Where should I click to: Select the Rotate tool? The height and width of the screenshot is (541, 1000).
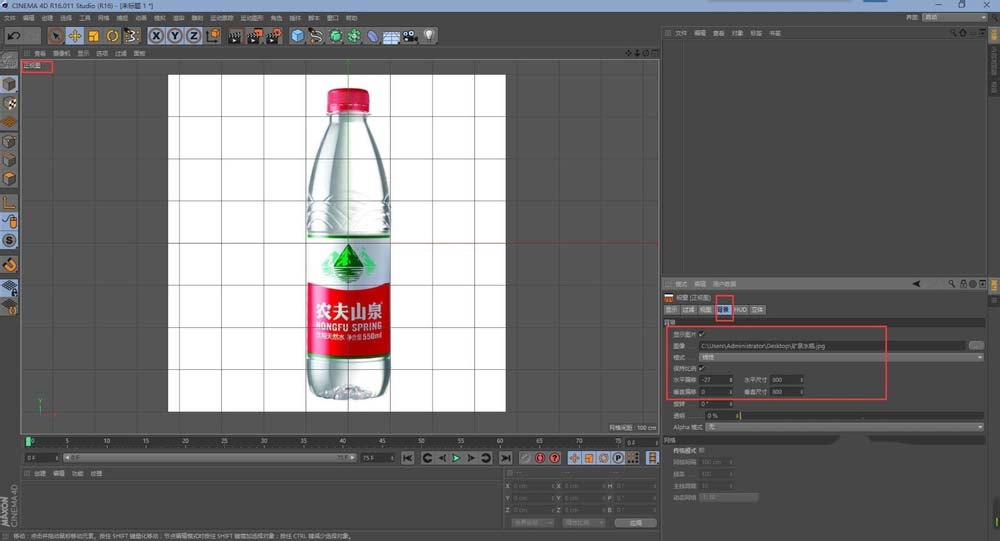112,36
